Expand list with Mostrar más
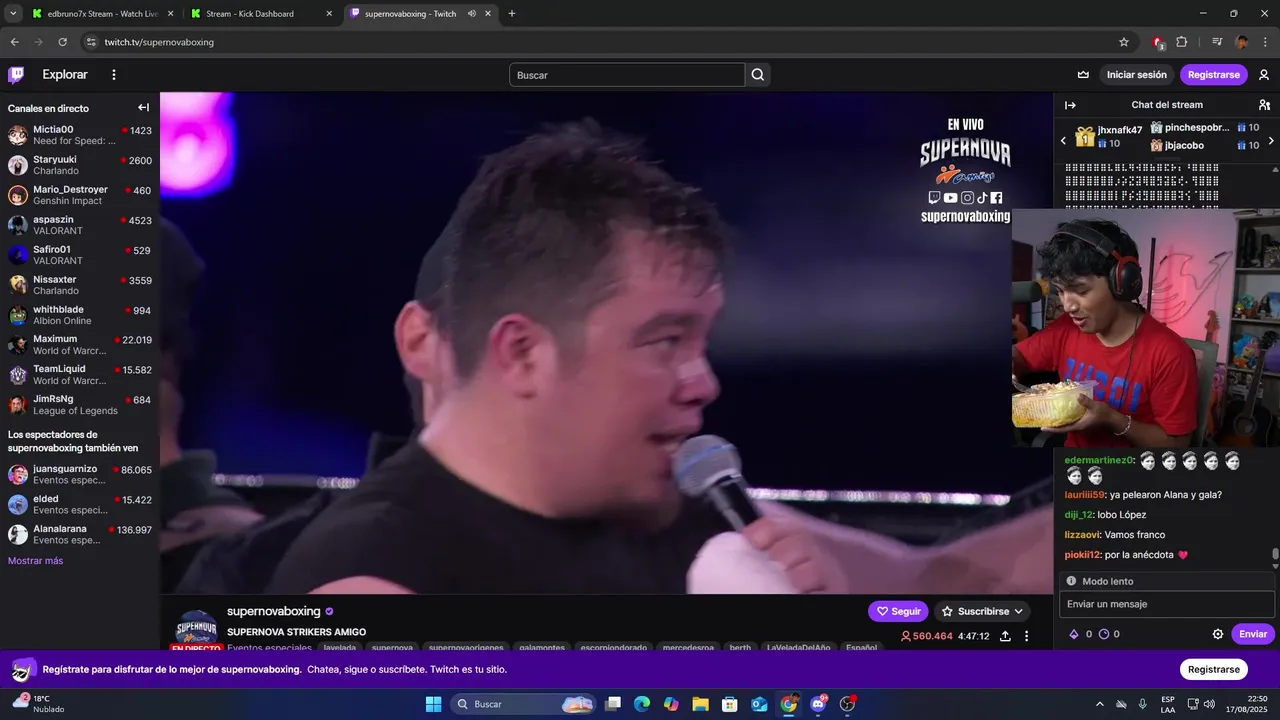Viewport: 1280px width, 720px height. [x=36, y=561]
